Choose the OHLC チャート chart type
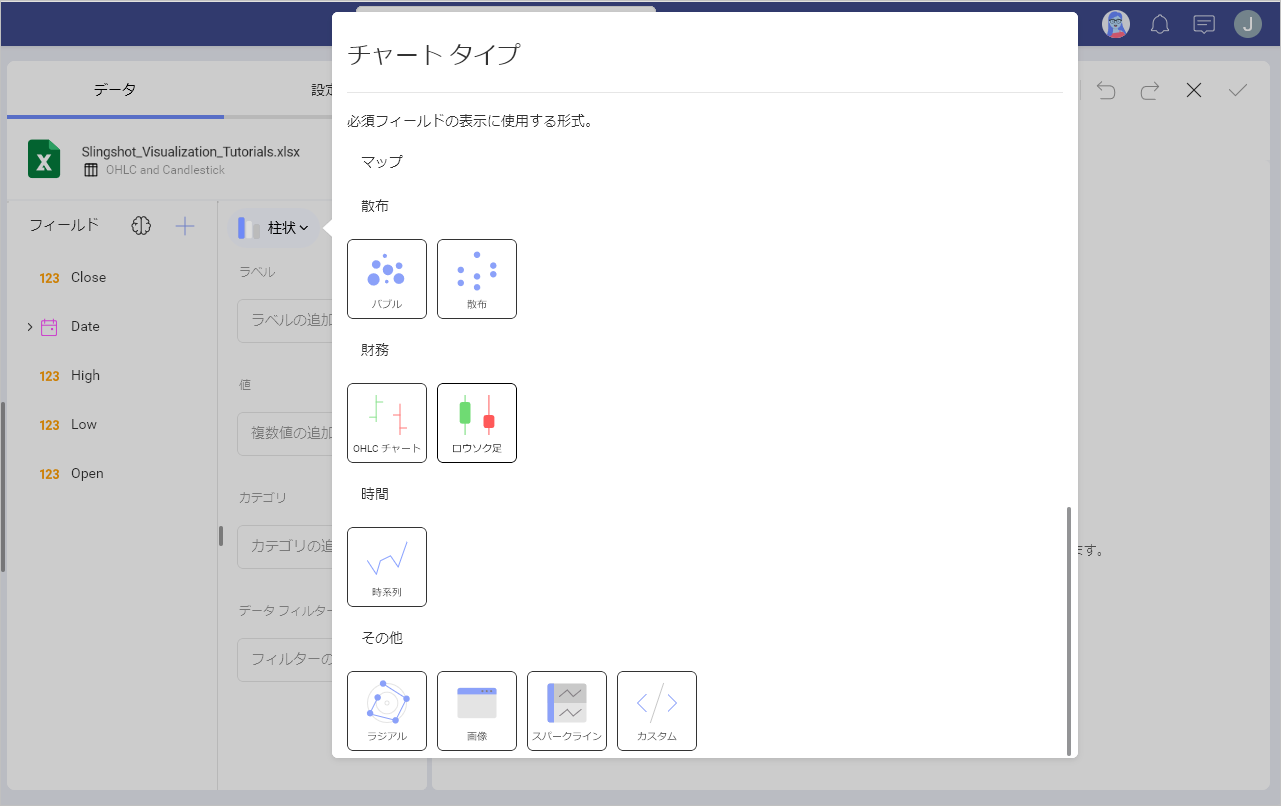This screenshot has height=806, width=1281. [x=387, y=423]
